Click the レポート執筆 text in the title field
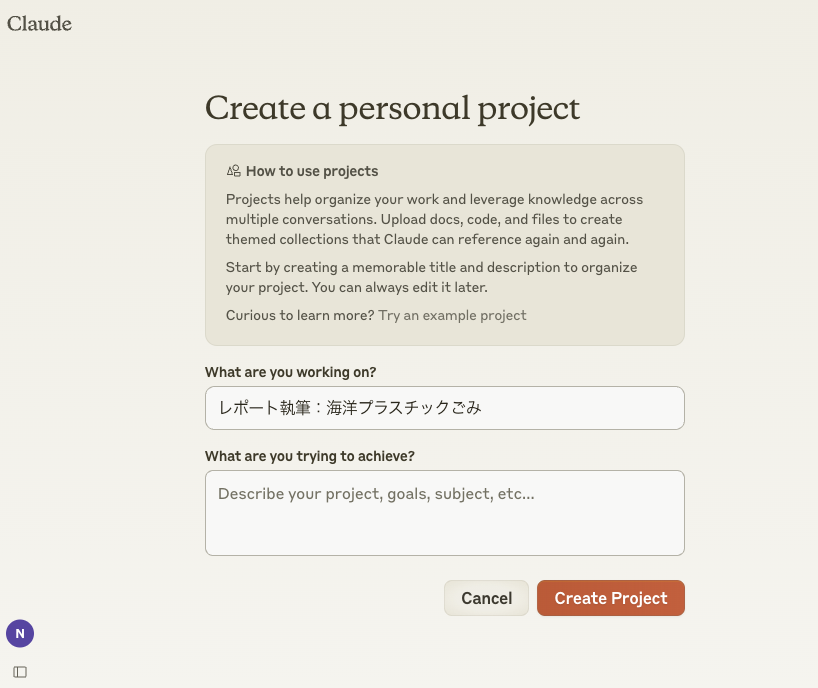 click(x=264, y=408)
